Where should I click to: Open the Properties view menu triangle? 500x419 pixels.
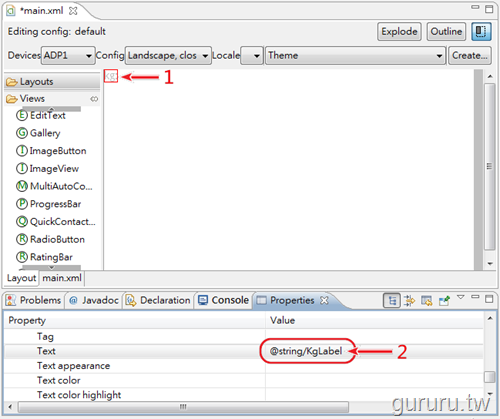pos(461,297)
